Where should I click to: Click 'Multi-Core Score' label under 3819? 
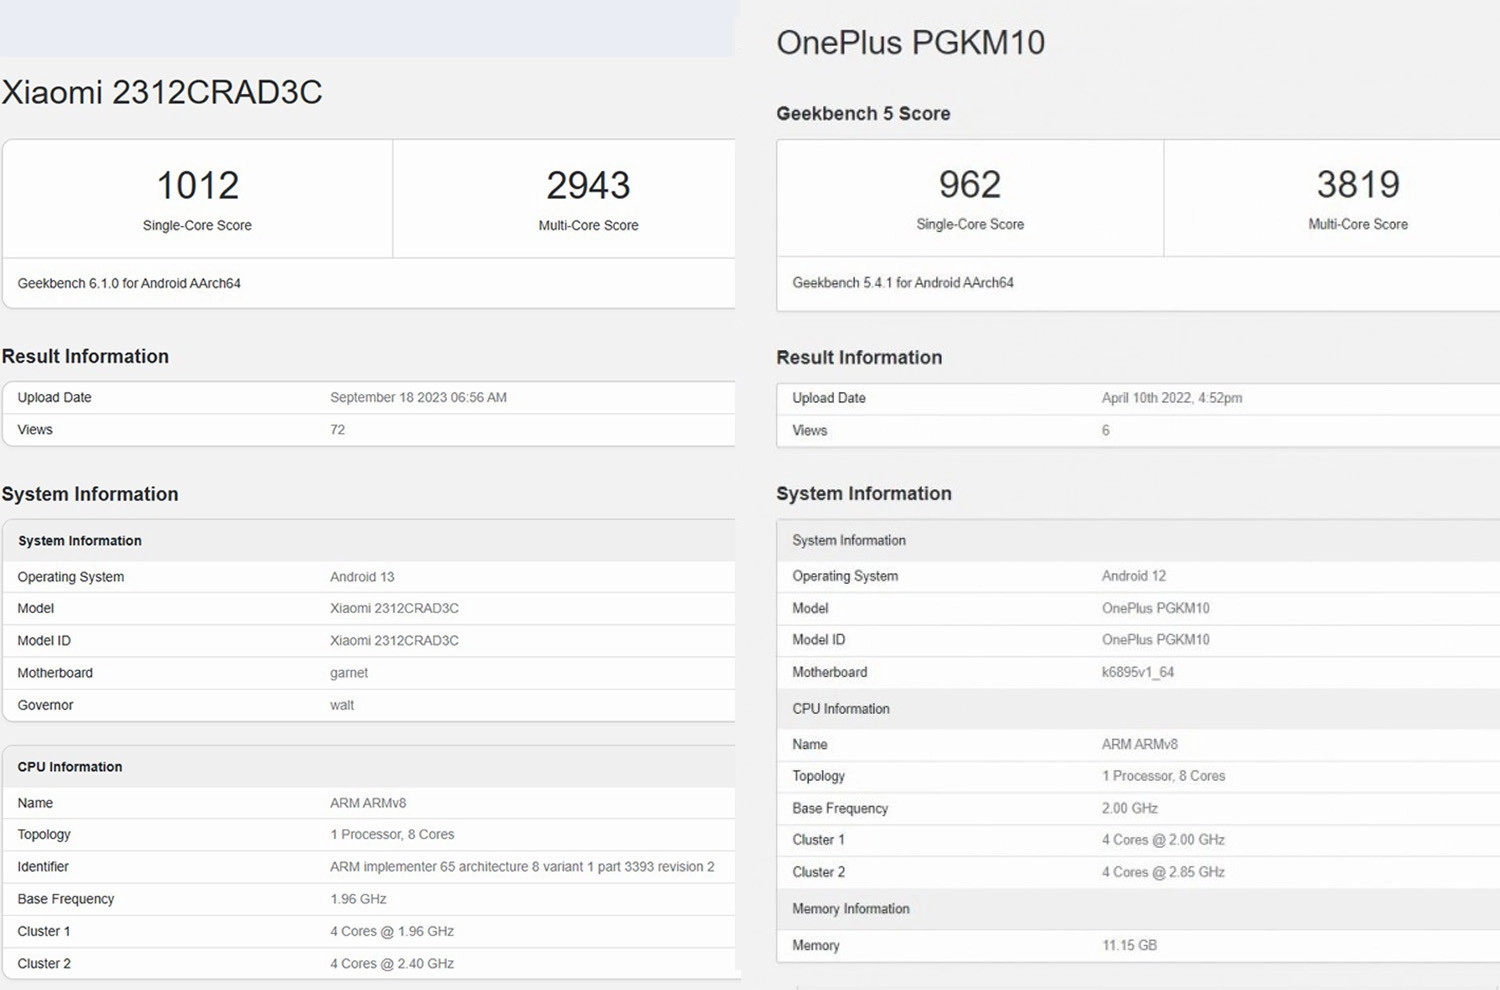click(1358, 224)
